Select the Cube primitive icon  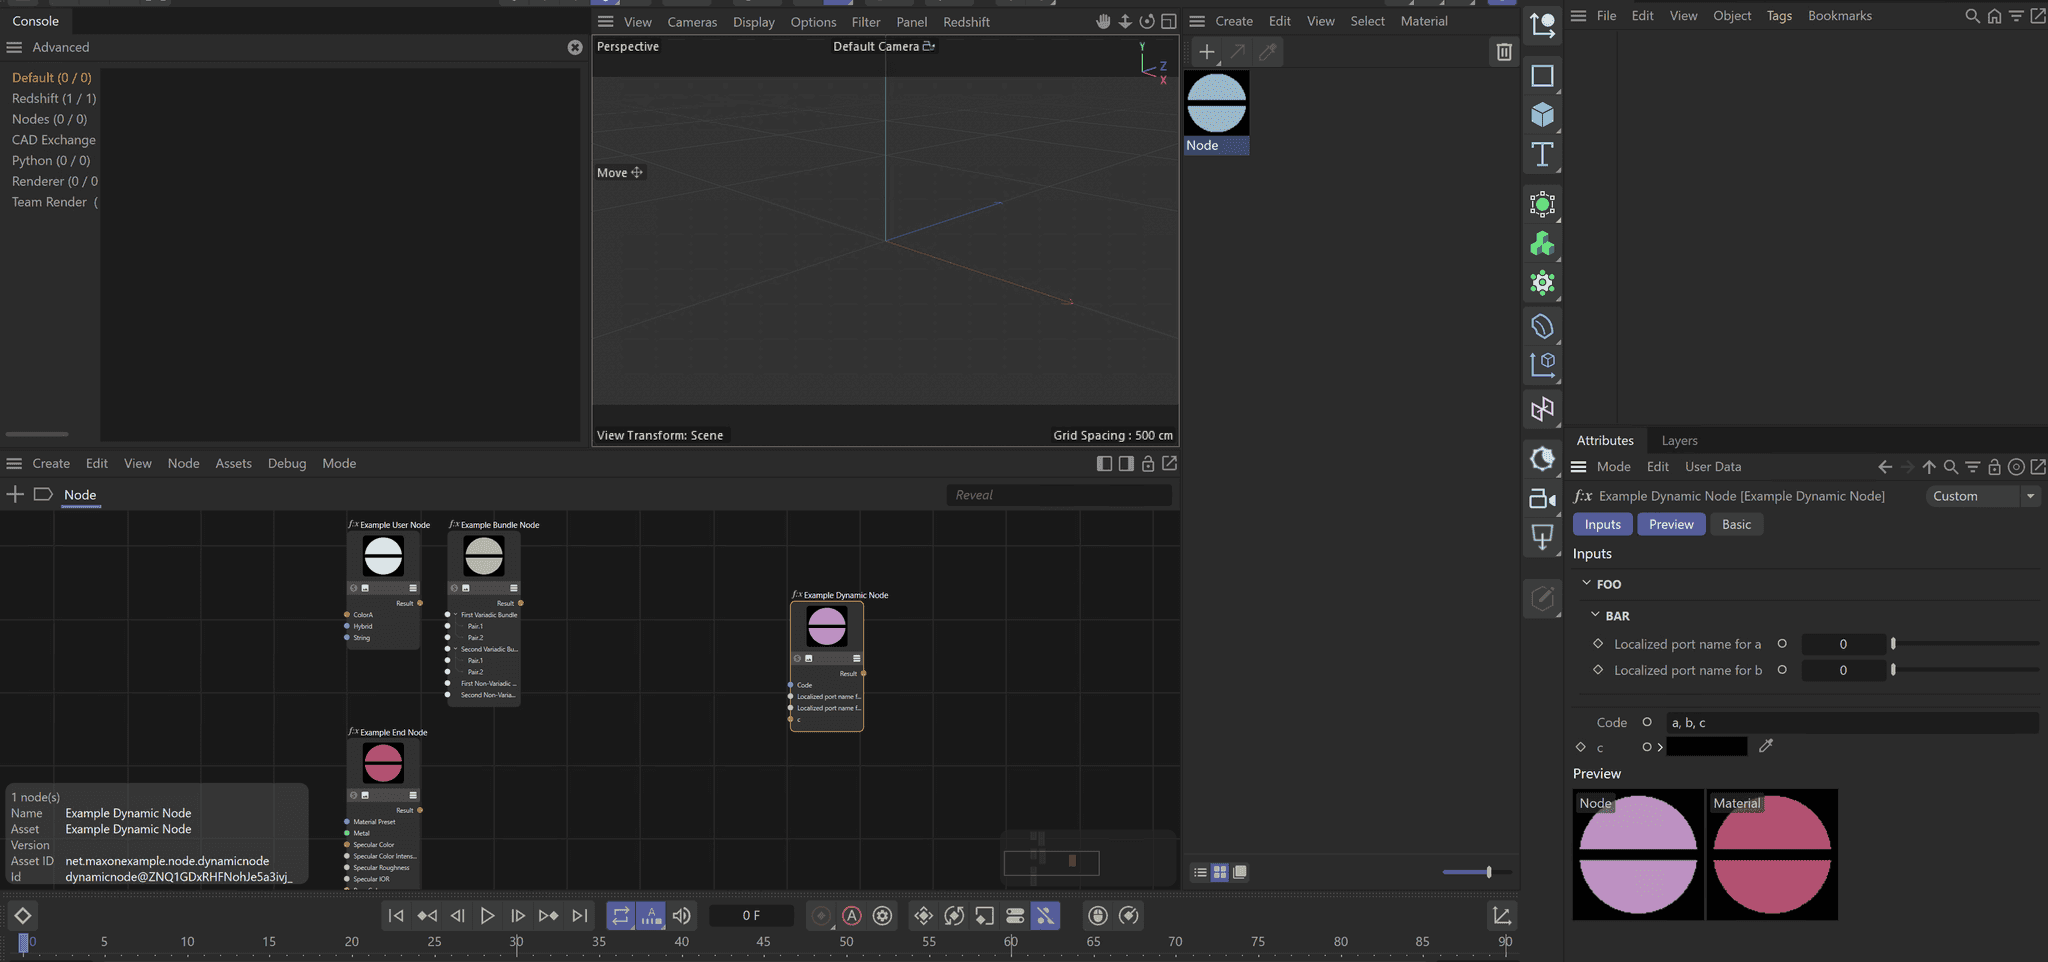click(x=1542, y=115)
